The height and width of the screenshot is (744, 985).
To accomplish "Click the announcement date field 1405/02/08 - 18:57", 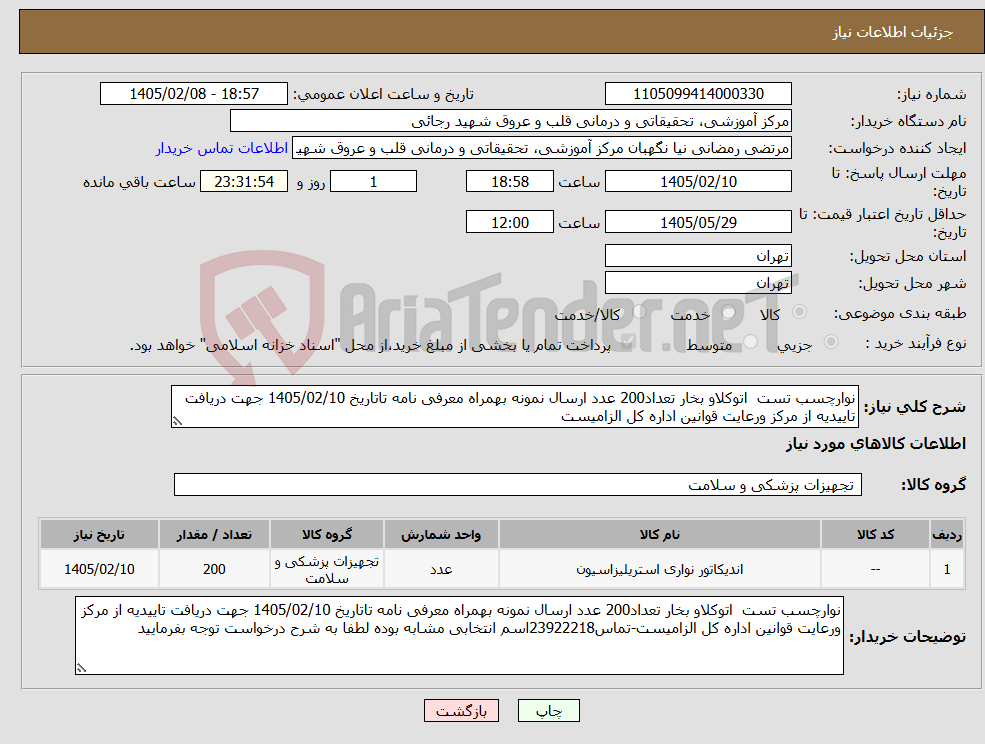I will pos(193,94).
